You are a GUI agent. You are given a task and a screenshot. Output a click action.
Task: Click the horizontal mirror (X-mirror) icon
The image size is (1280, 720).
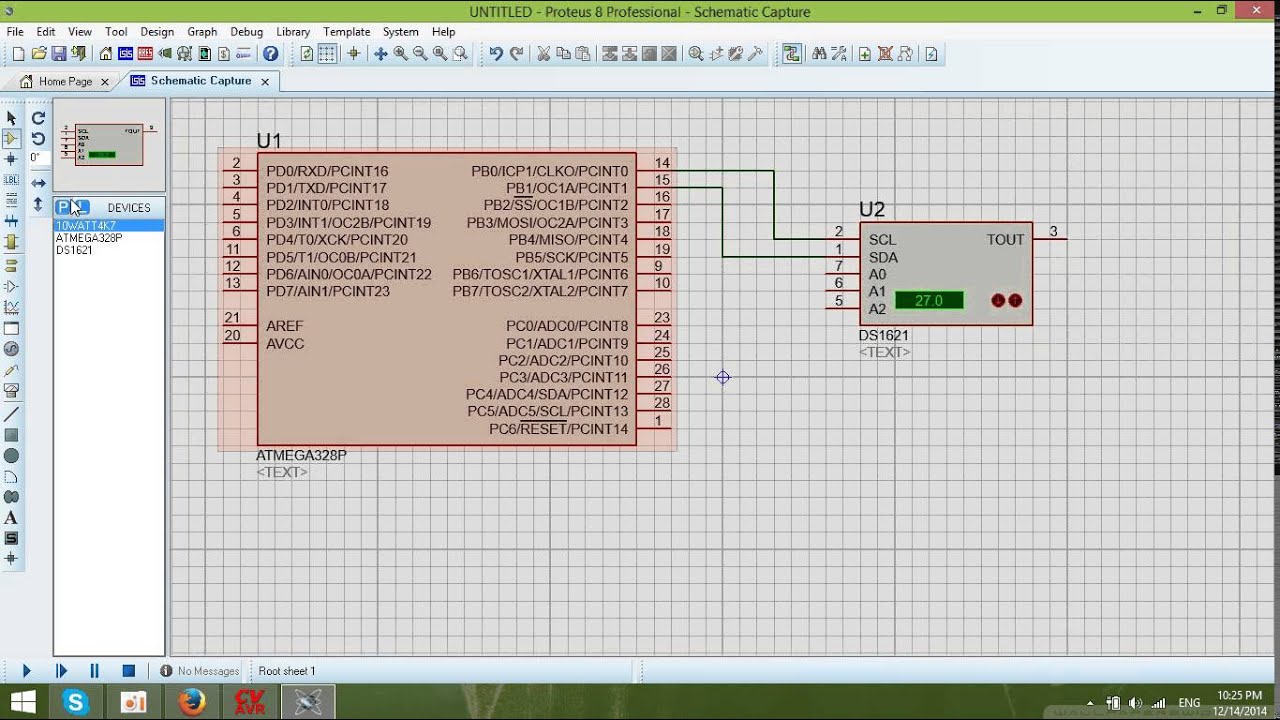coord(38,183)
